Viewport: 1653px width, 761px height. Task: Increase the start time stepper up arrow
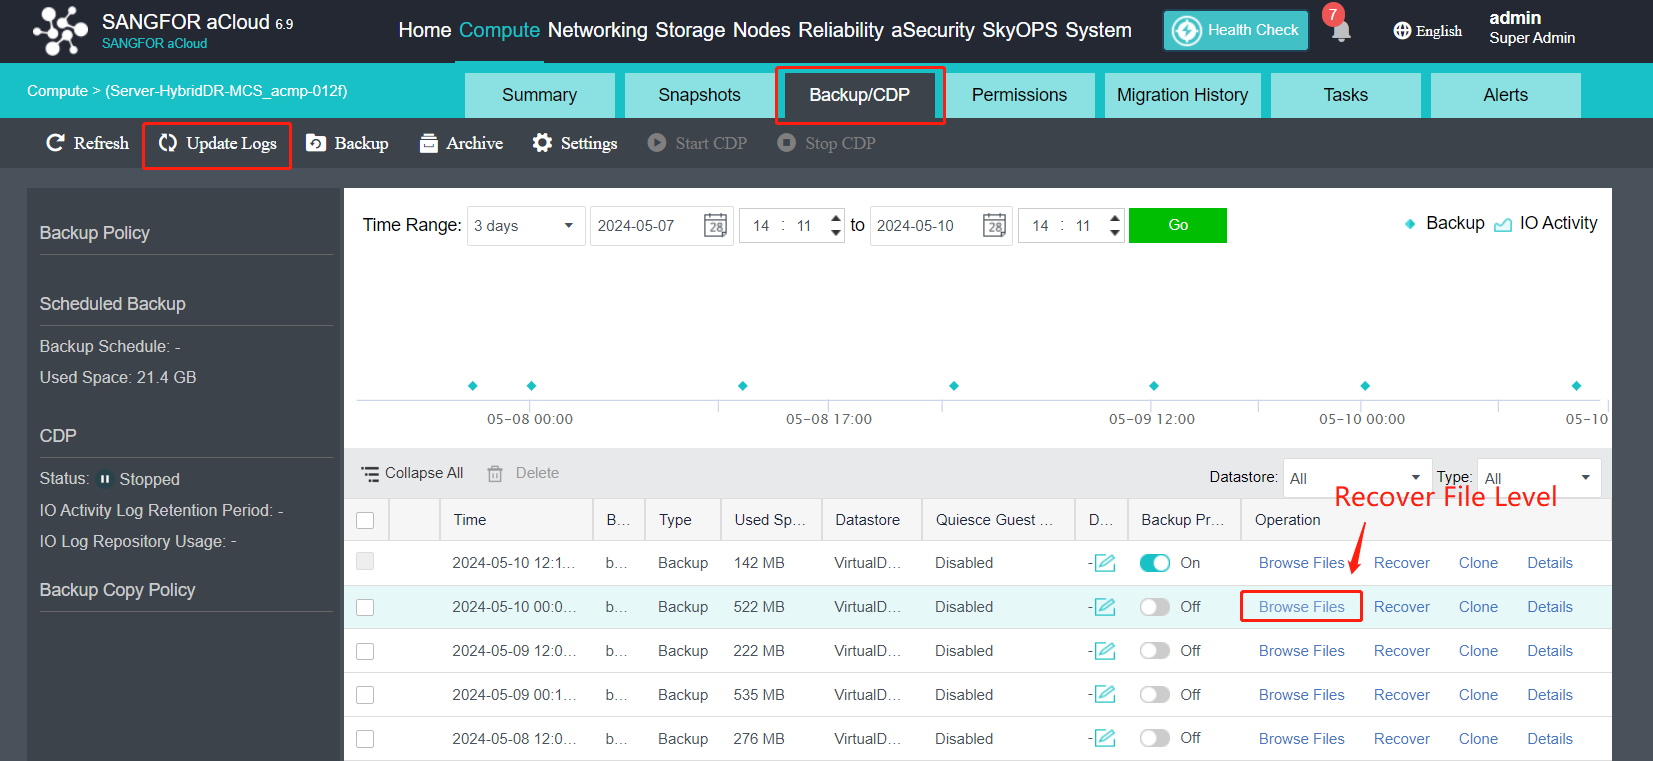coord(836,218)
